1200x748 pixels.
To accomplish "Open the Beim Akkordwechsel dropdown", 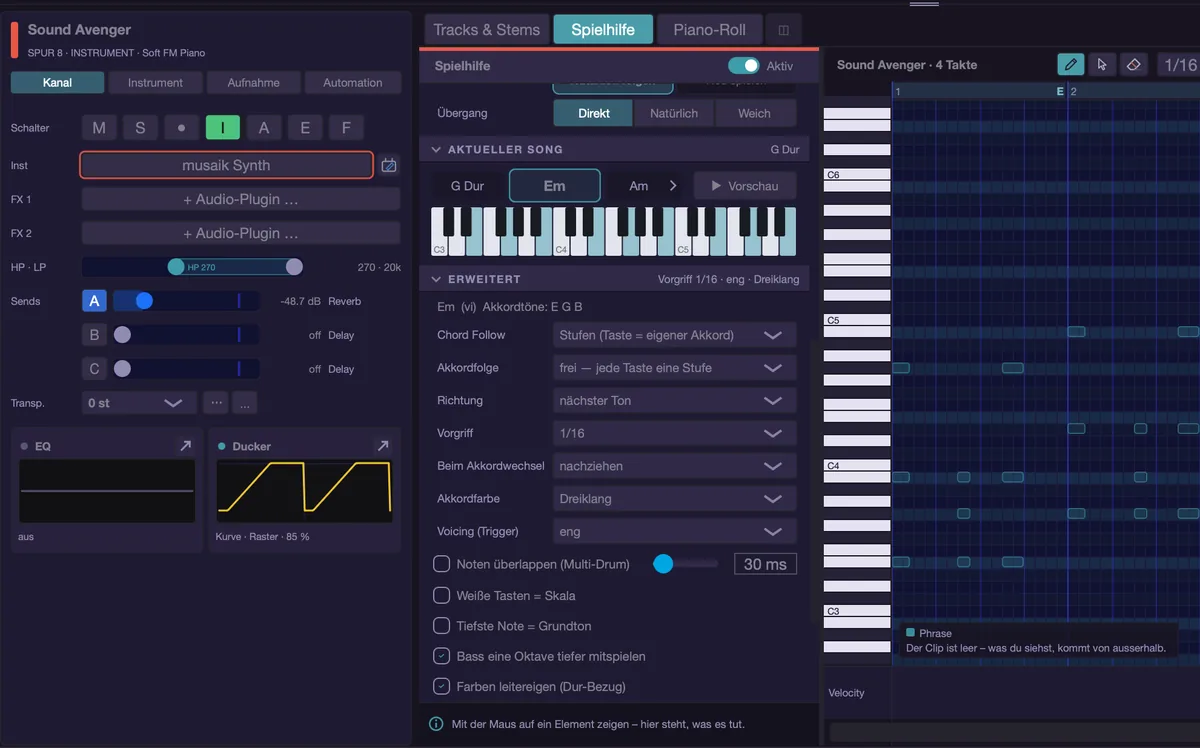I will (675, 466).
